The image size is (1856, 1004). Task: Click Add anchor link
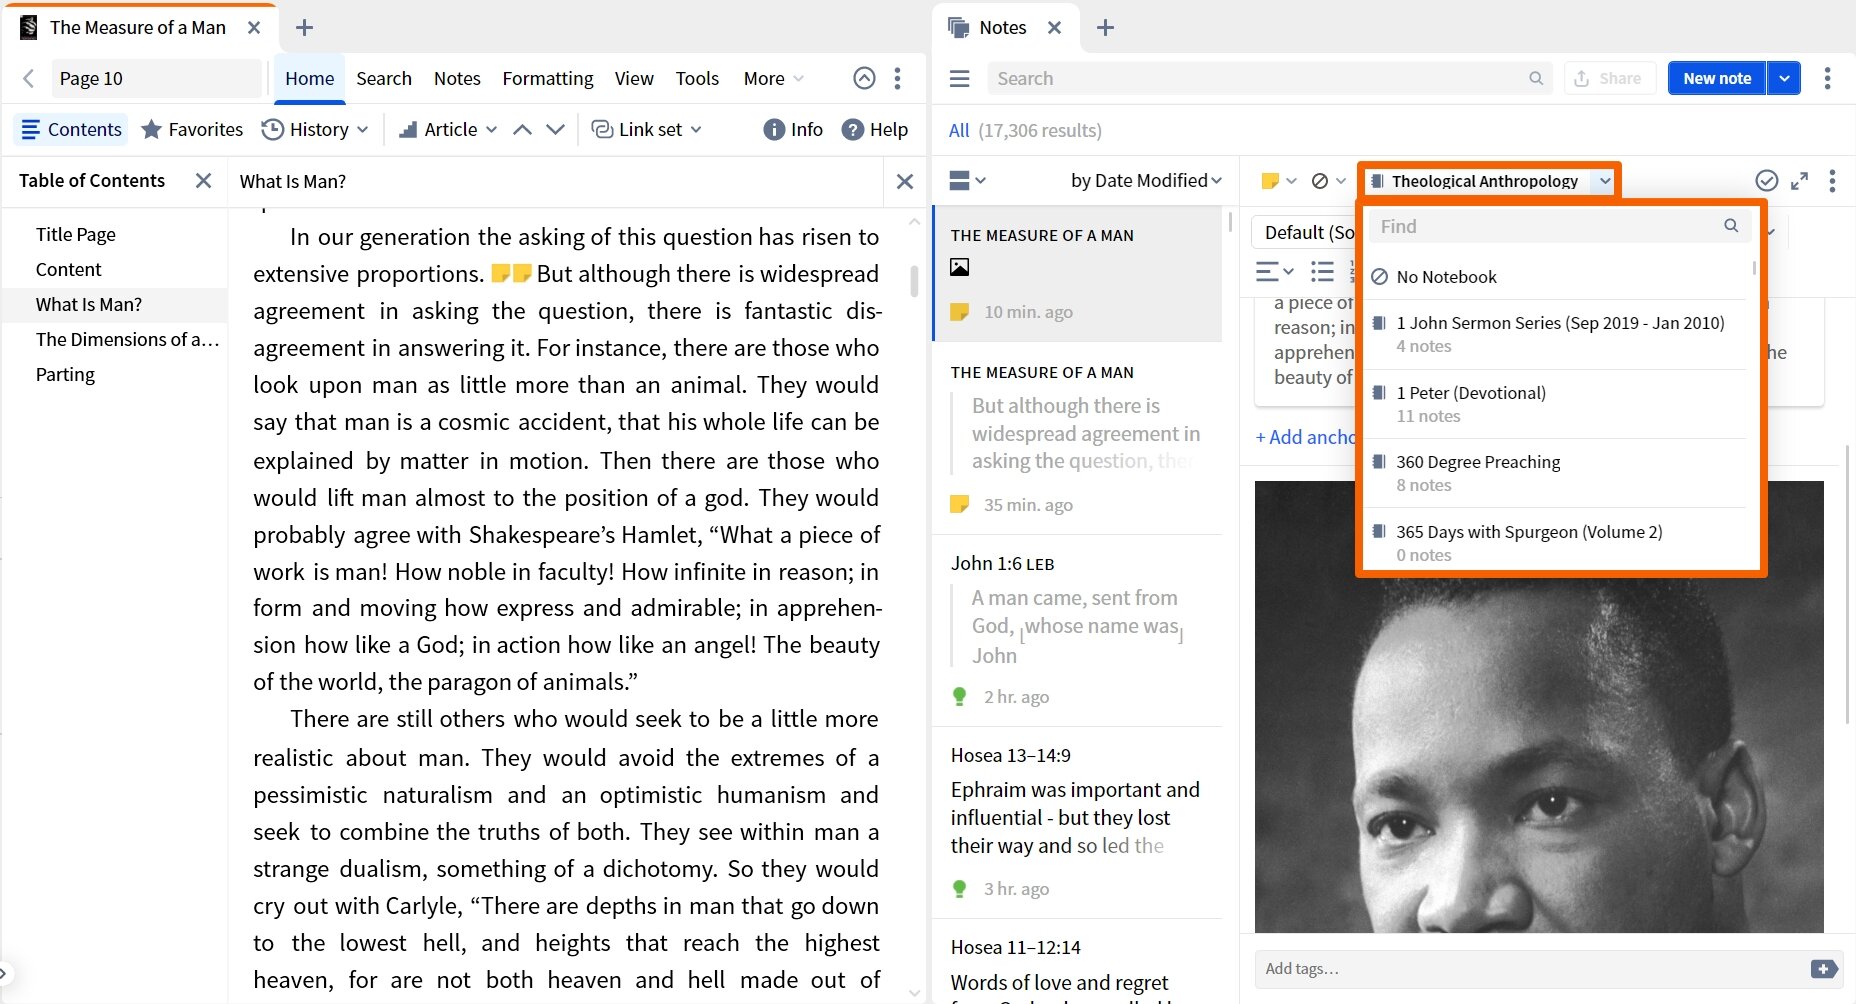point(1306,437)
